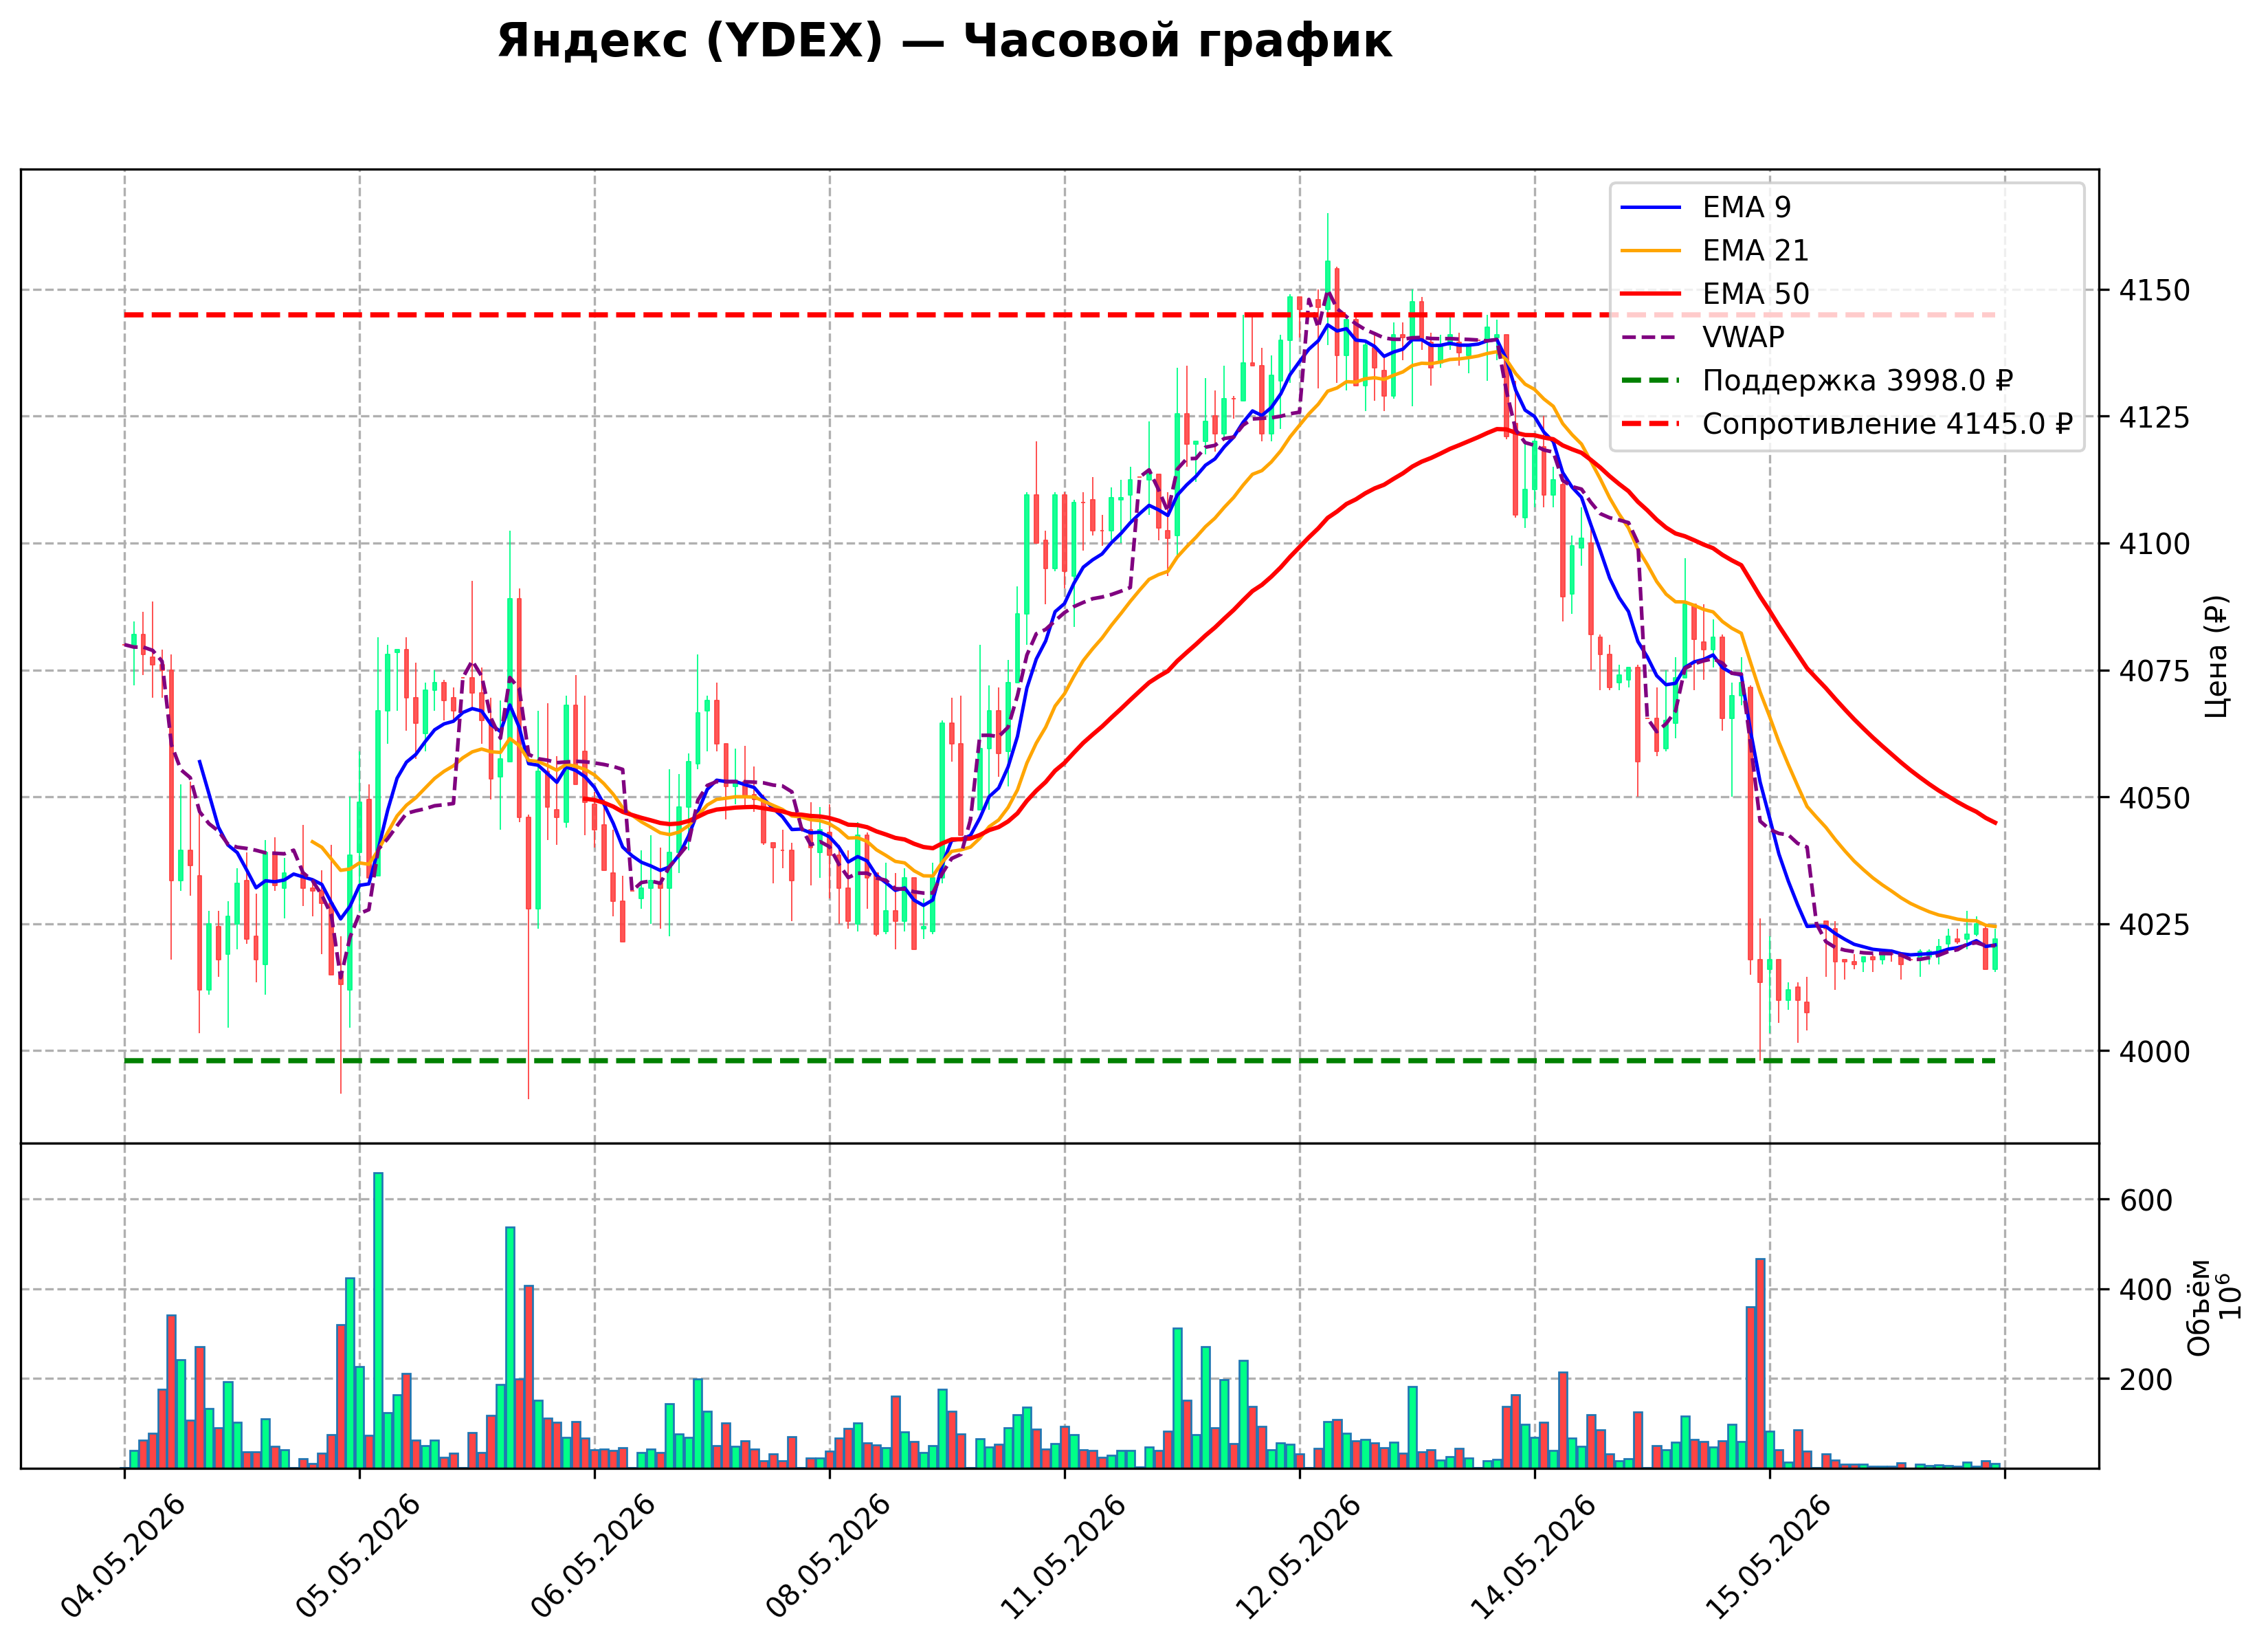Click the red dashed resistance legend sample
This screenshot has width=2268, height=1645.
click(x=1651, y=424)
